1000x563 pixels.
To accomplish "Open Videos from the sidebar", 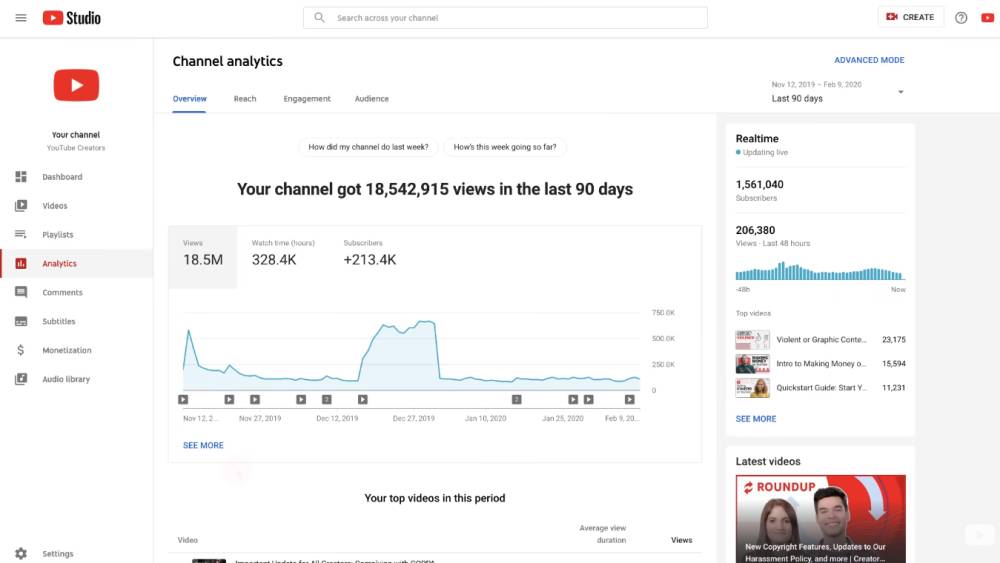I will [77, 205].
